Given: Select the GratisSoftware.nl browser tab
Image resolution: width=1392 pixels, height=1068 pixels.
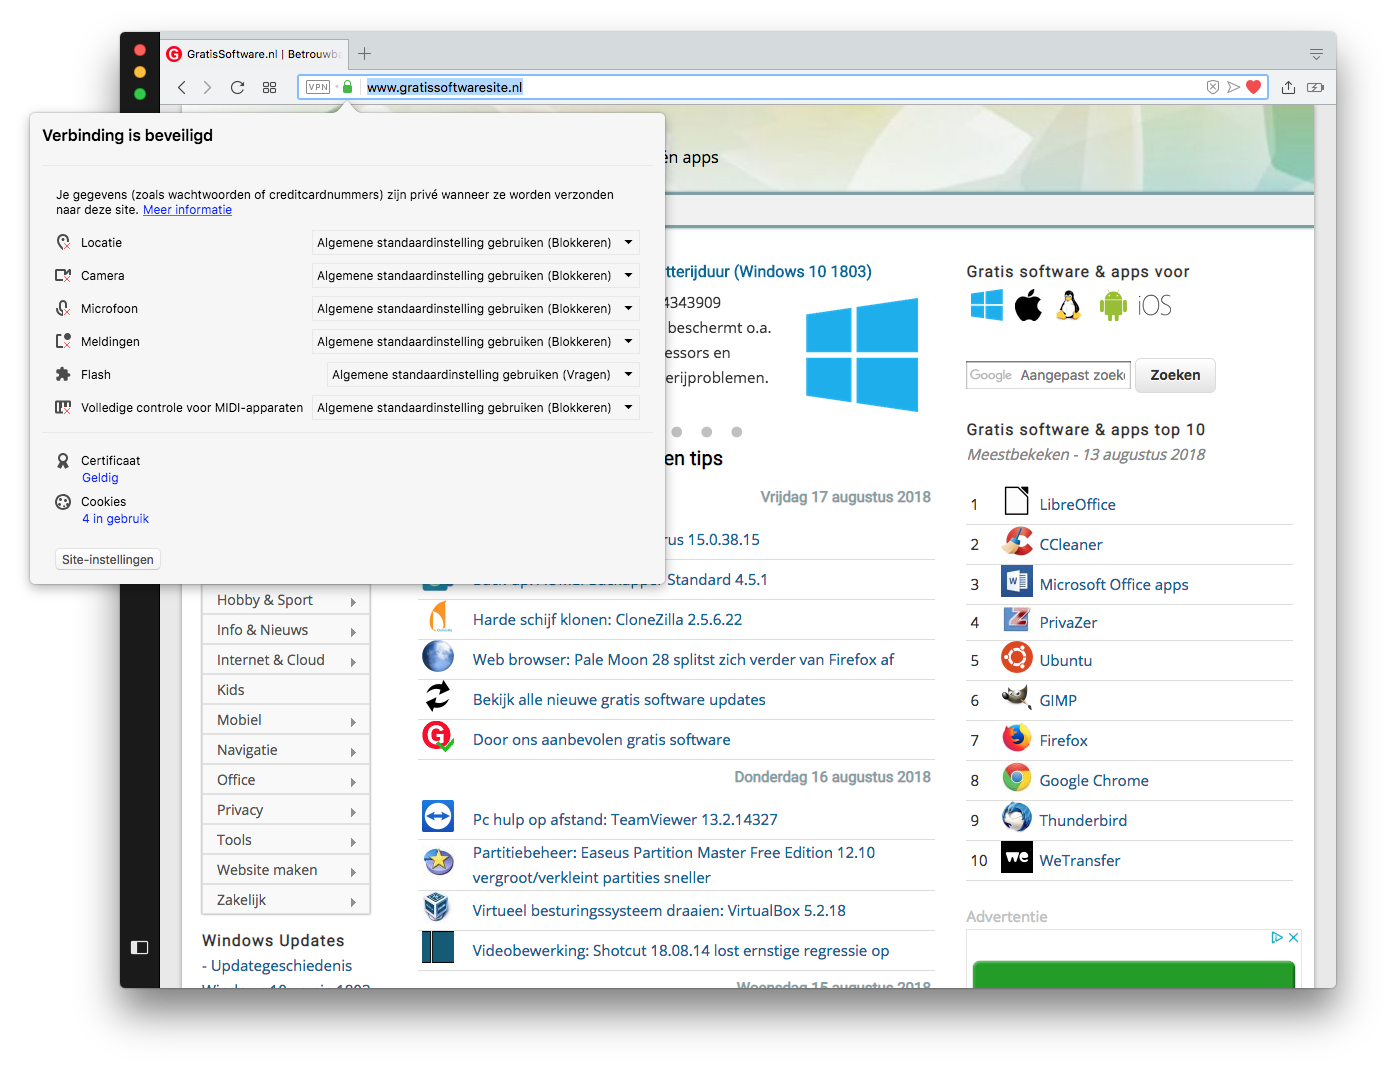Looking at the screenshot, I should pyautogui.click(x=255, y=54).
